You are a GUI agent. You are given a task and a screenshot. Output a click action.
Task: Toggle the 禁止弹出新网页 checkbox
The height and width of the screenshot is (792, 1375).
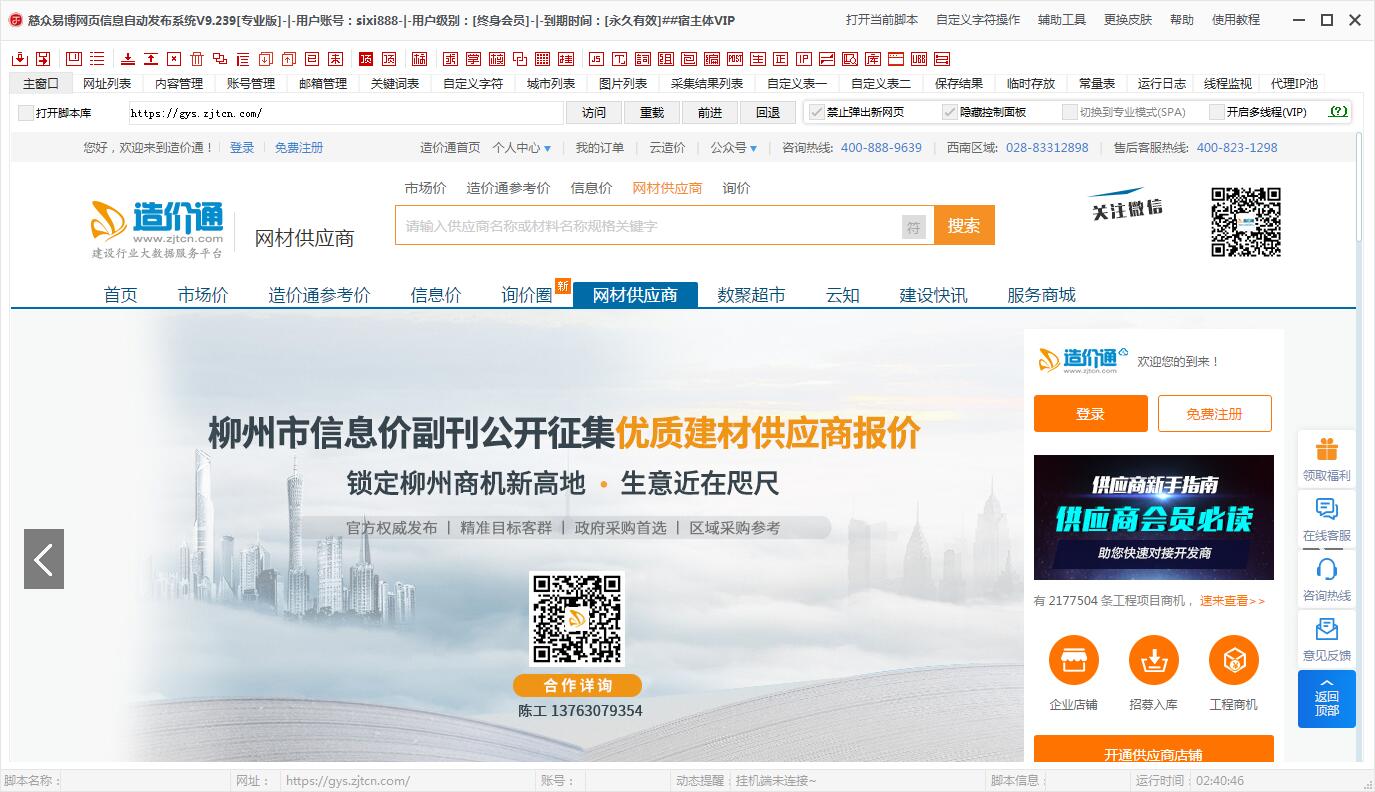coord(816,112)
